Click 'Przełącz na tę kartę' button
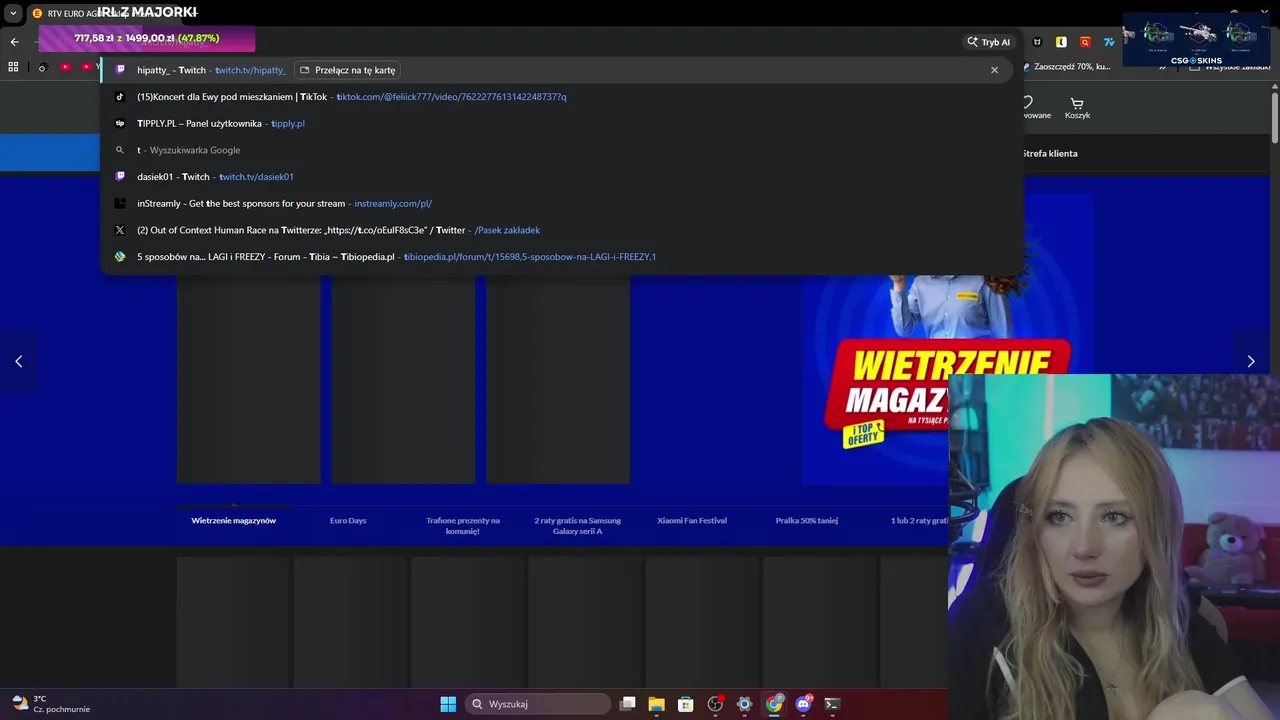The height and width of the screenshot is (720, 1280). coord(347,70)
